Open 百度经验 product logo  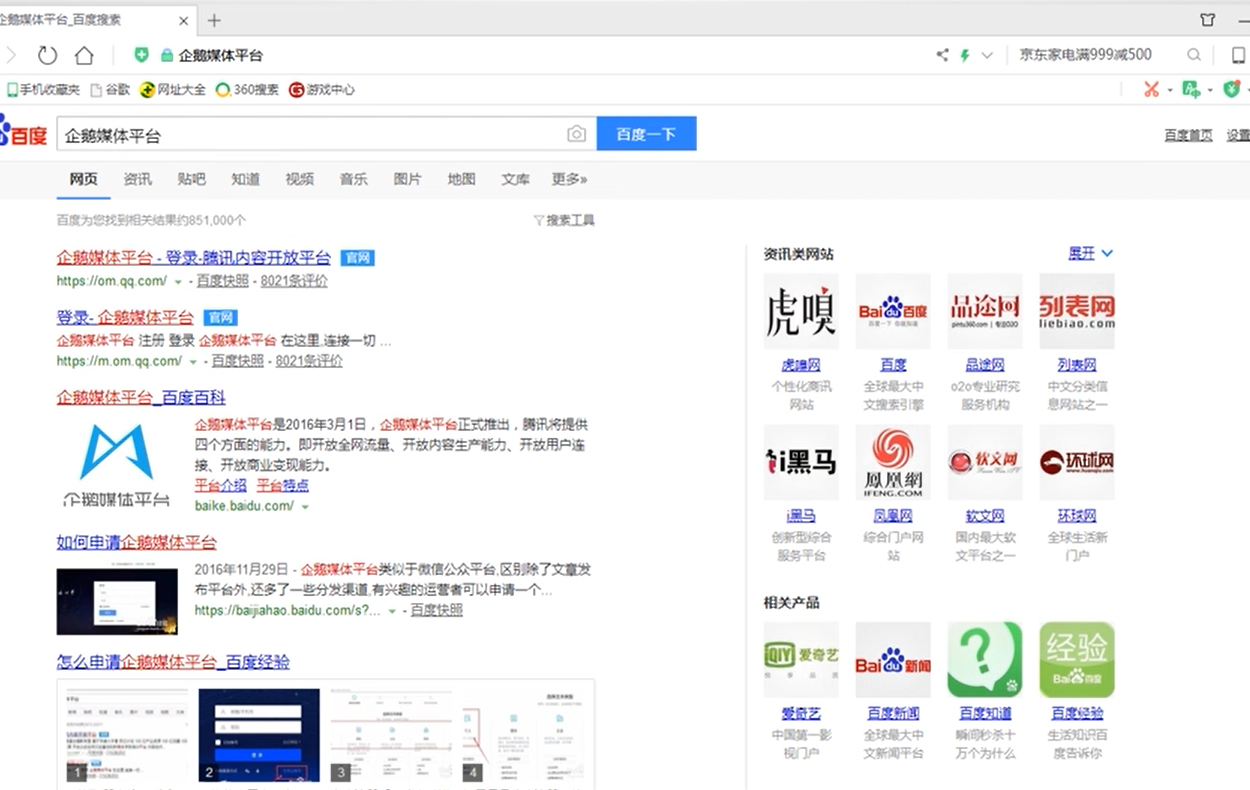[1077, 660]
